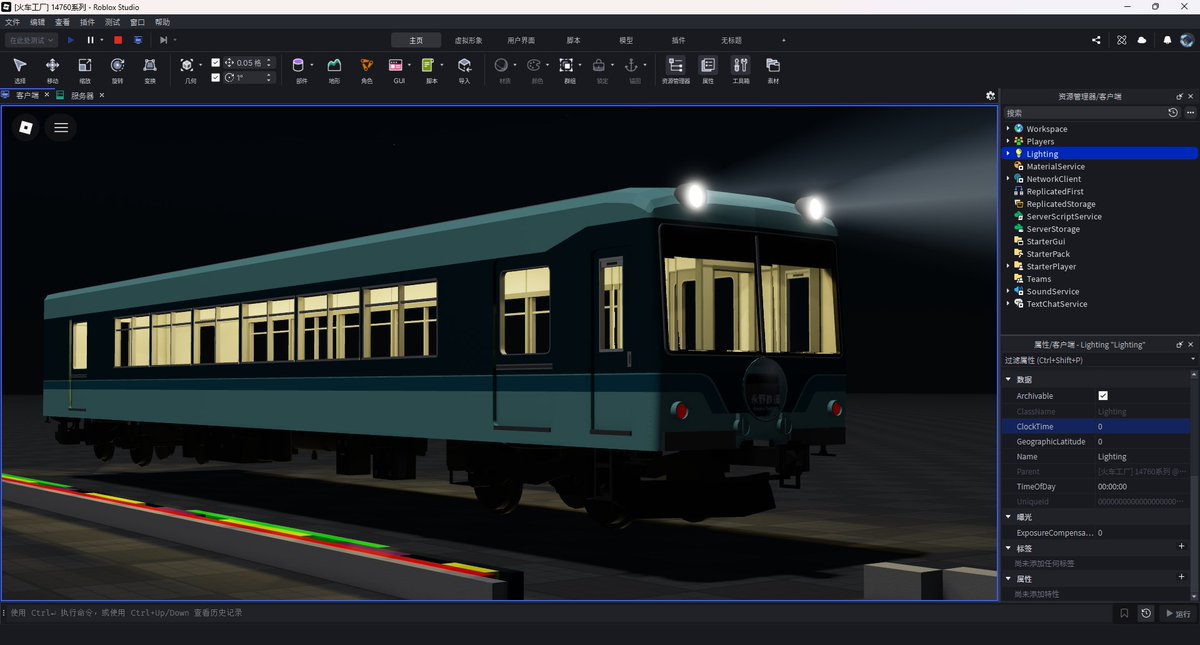Viewport: 1200px width, 645px height.
Task: Click the 运行 run command button
Action: (x=1179, y=614)
